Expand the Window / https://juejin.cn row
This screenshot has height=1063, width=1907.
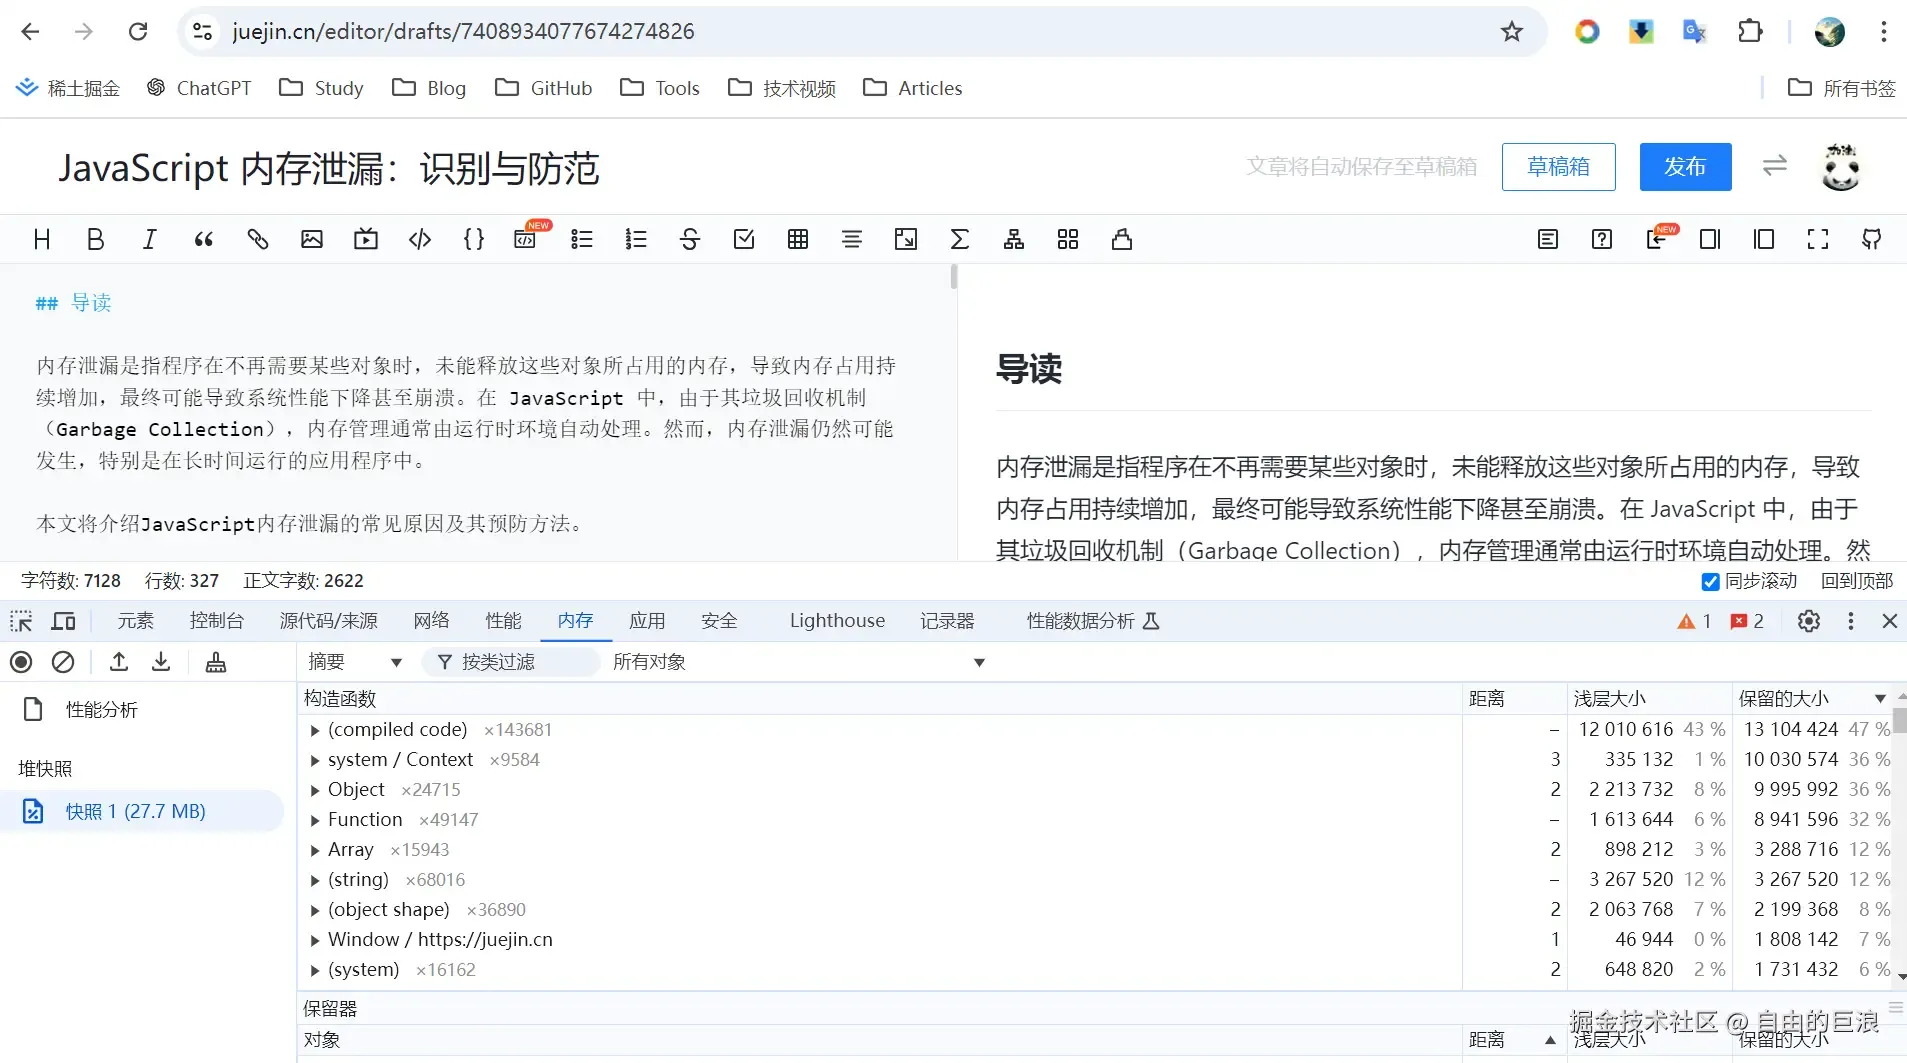[x=315, y=940]
